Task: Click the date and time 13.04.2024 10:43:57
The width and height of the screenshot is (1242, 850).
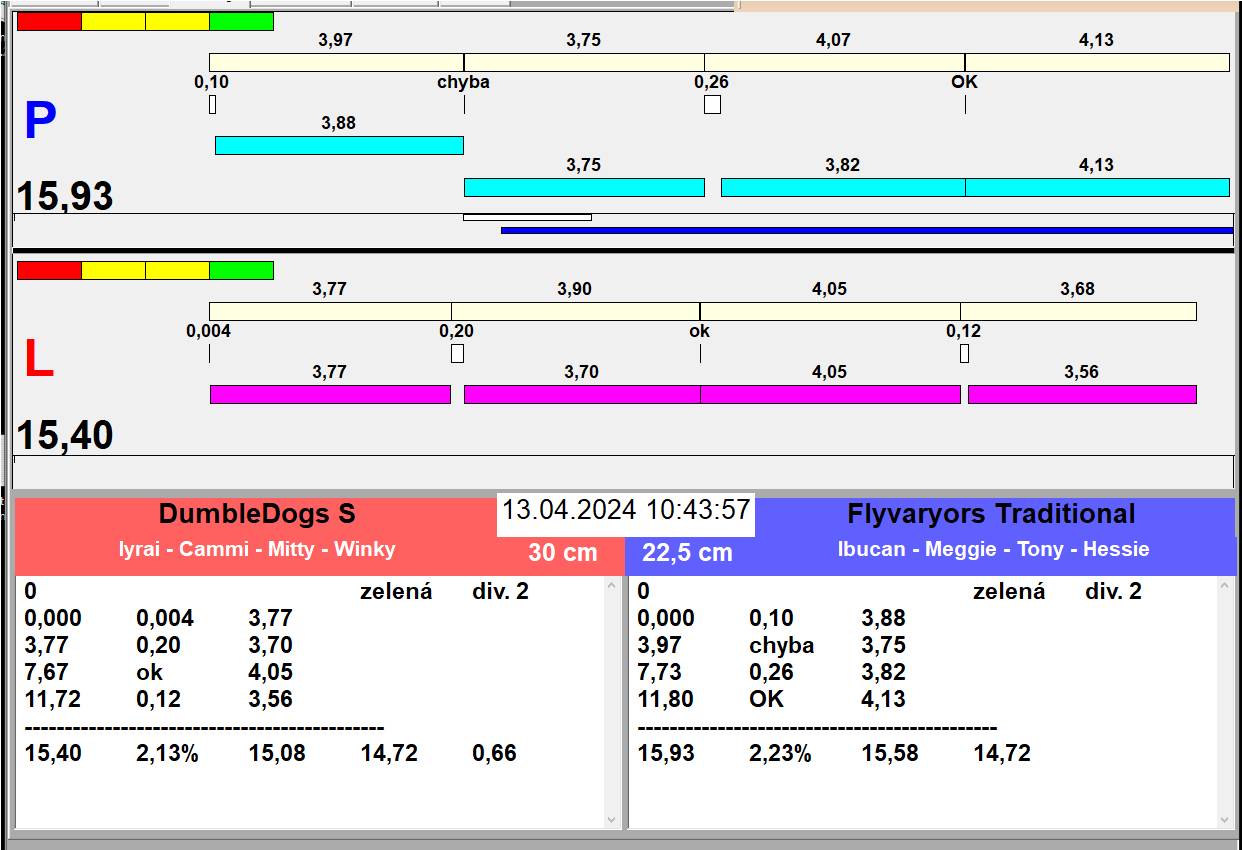Action: click(626, 510)
